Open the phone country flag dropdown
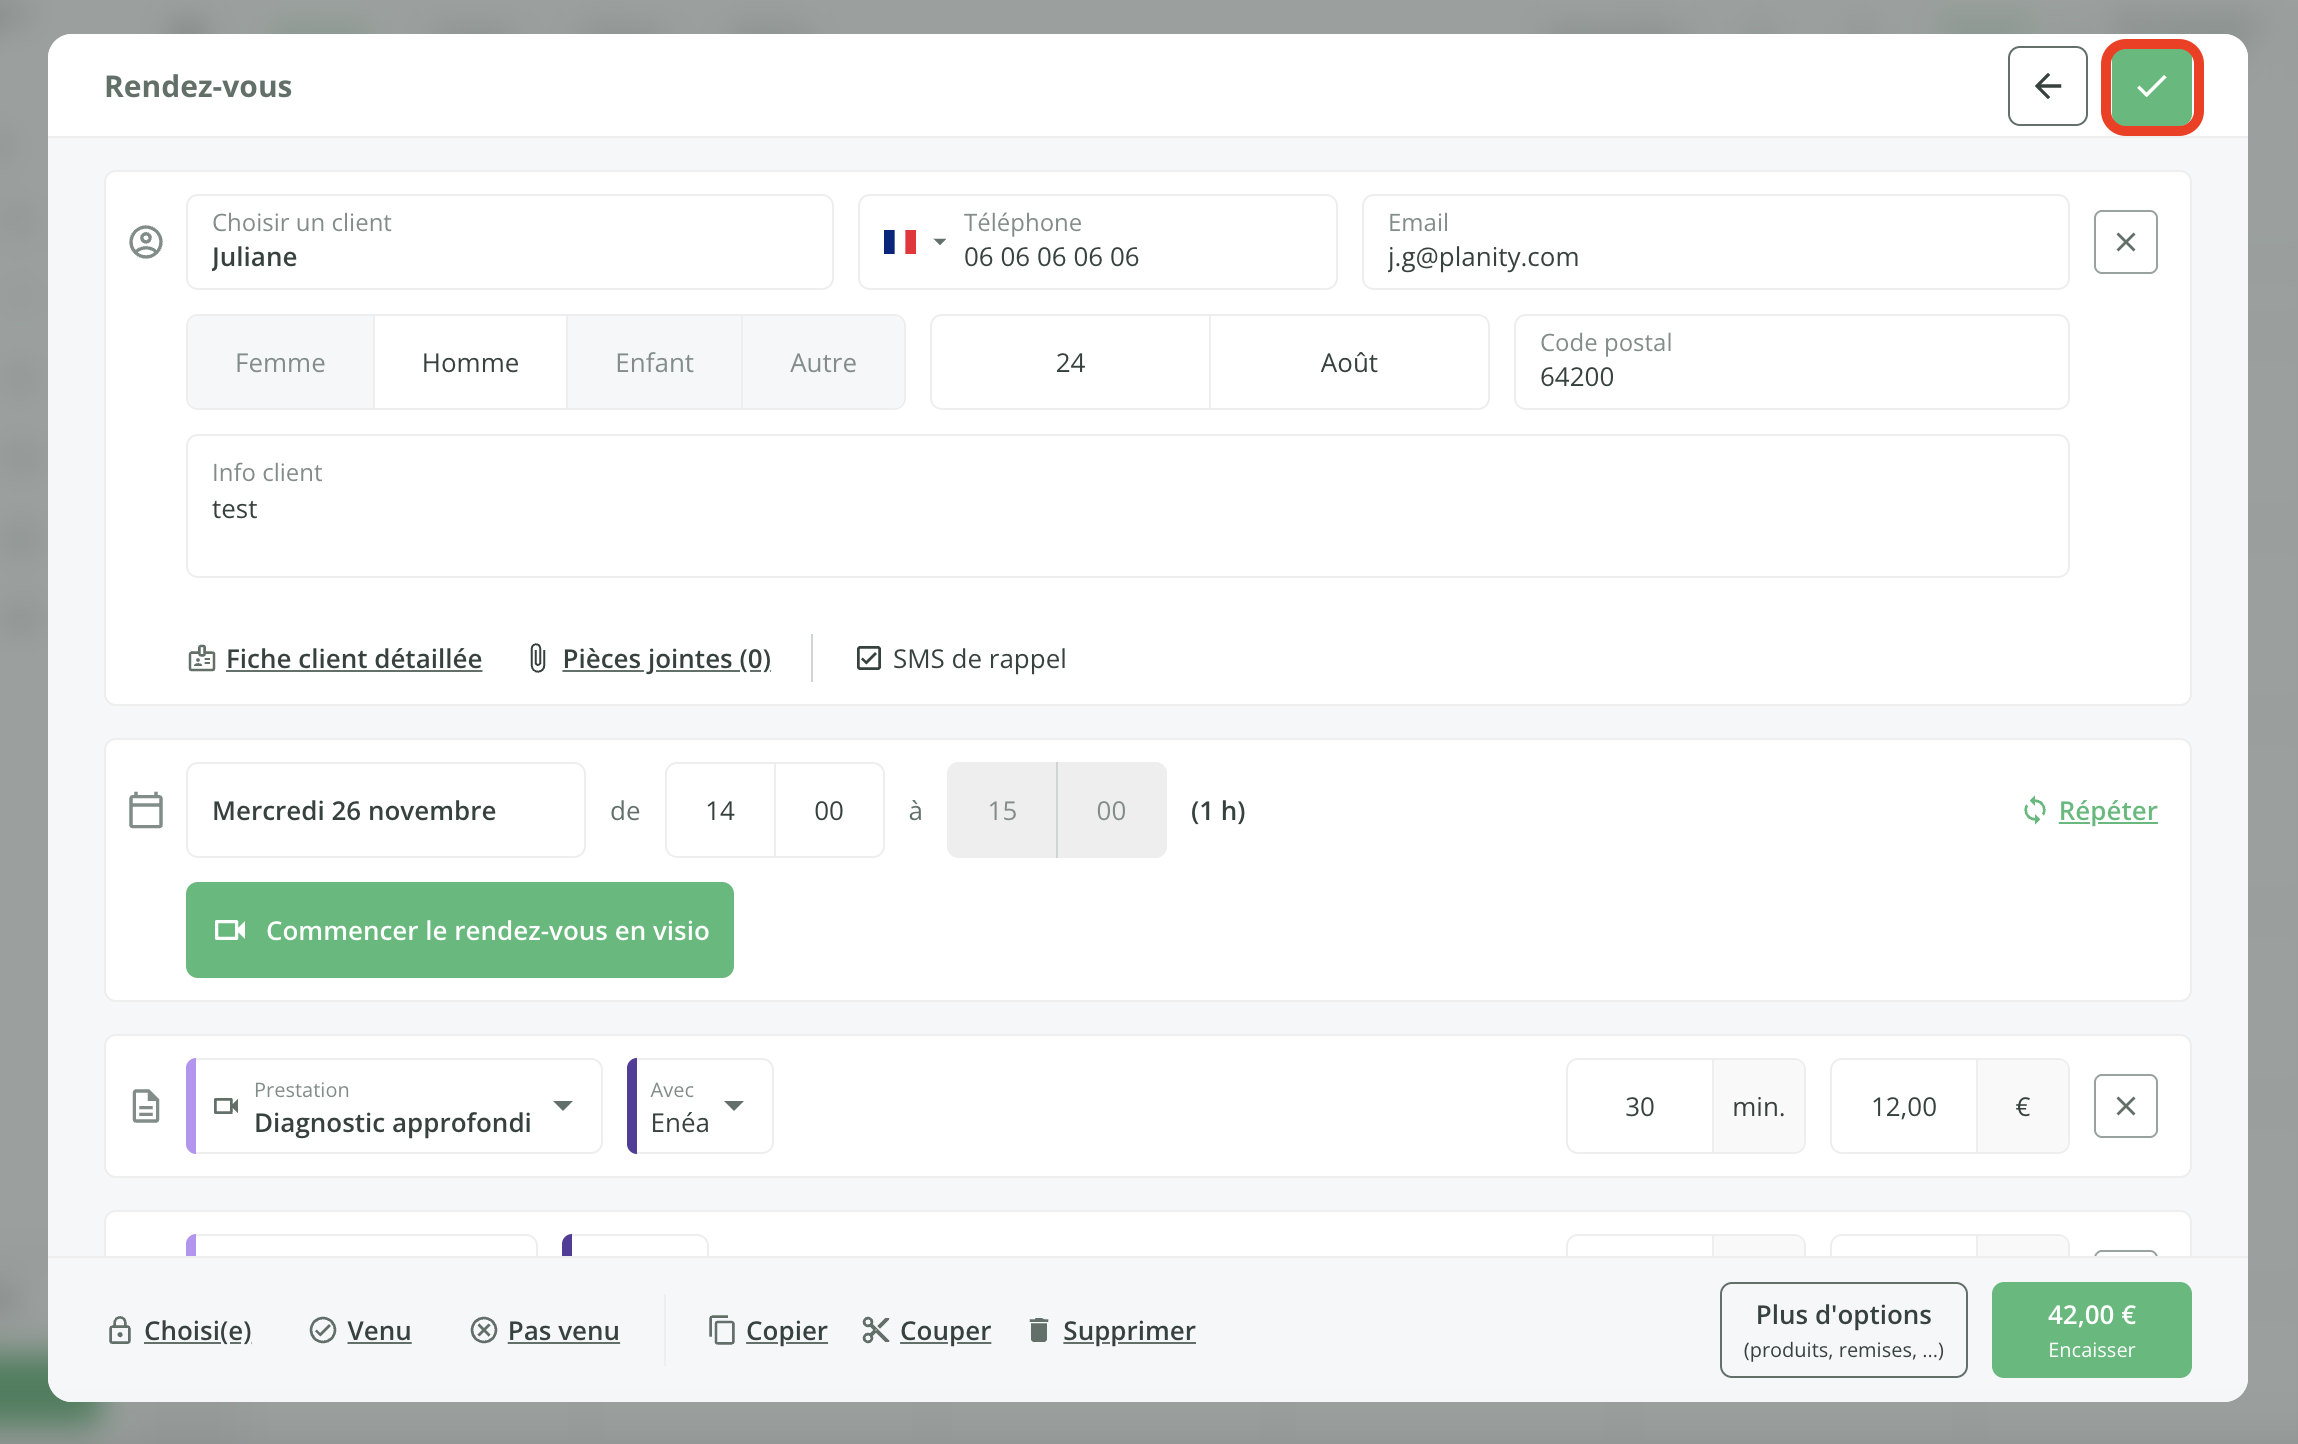The width and height of the screenshot is (2298, 1444). (914, 242)
